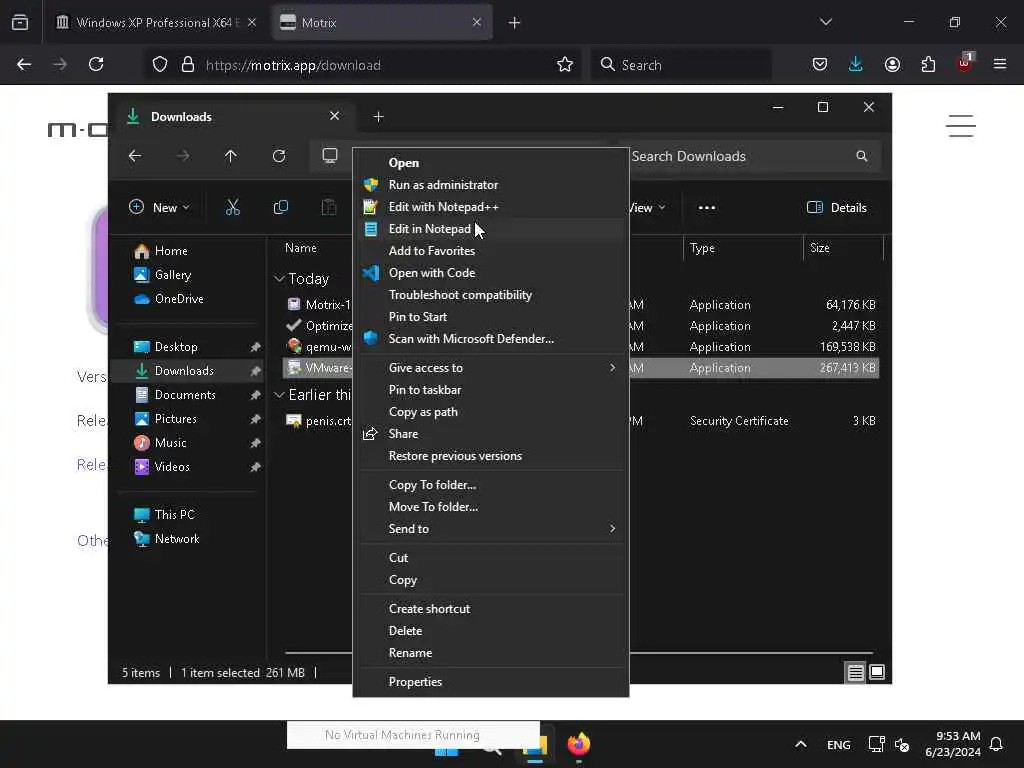Select Scan with Microsoft Defender
This screenshot has width=1024, height=768.
click(x=490, y=339)
